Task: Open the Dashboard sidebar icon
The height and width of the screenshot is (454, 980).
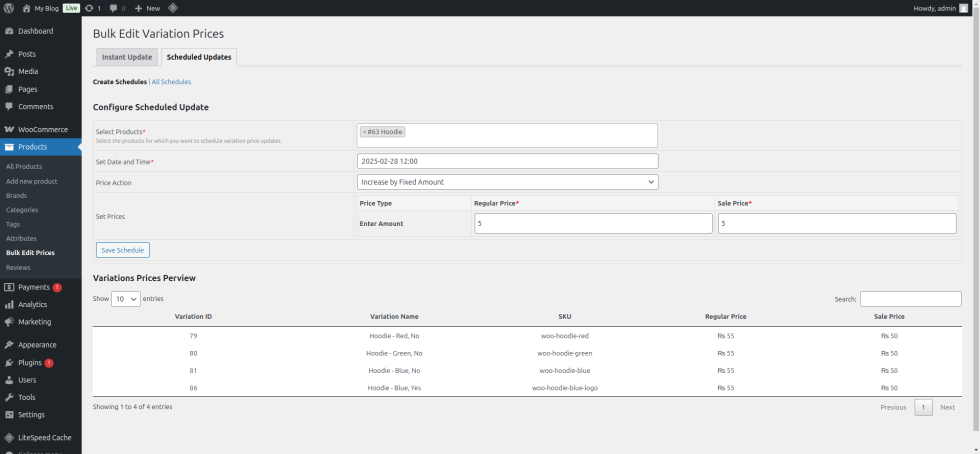Action: tap(9, 31)
